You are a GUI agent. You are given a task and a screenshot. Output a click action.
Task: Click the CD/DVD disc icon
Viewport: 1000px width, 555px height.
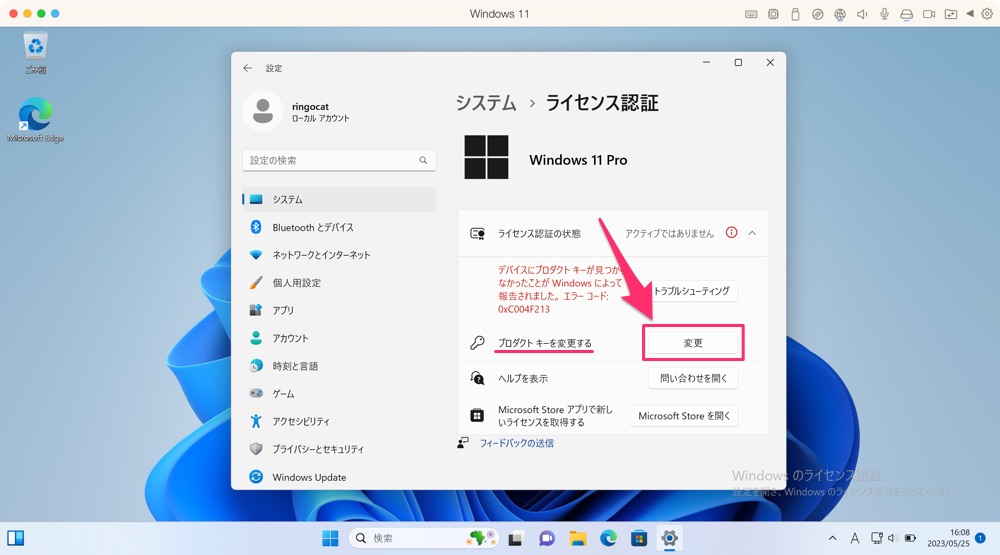click(x=818, y=14)
